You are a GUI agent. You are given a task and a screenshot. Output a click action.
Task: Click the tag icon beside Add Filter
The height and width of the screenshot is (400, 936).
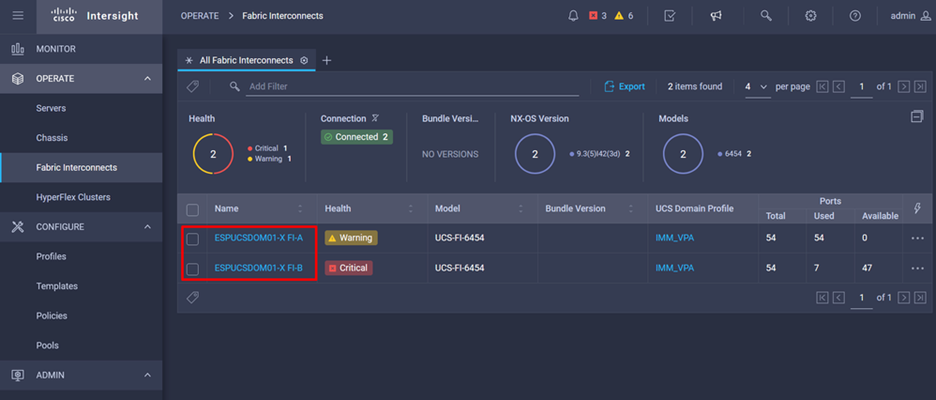[192, 87]
